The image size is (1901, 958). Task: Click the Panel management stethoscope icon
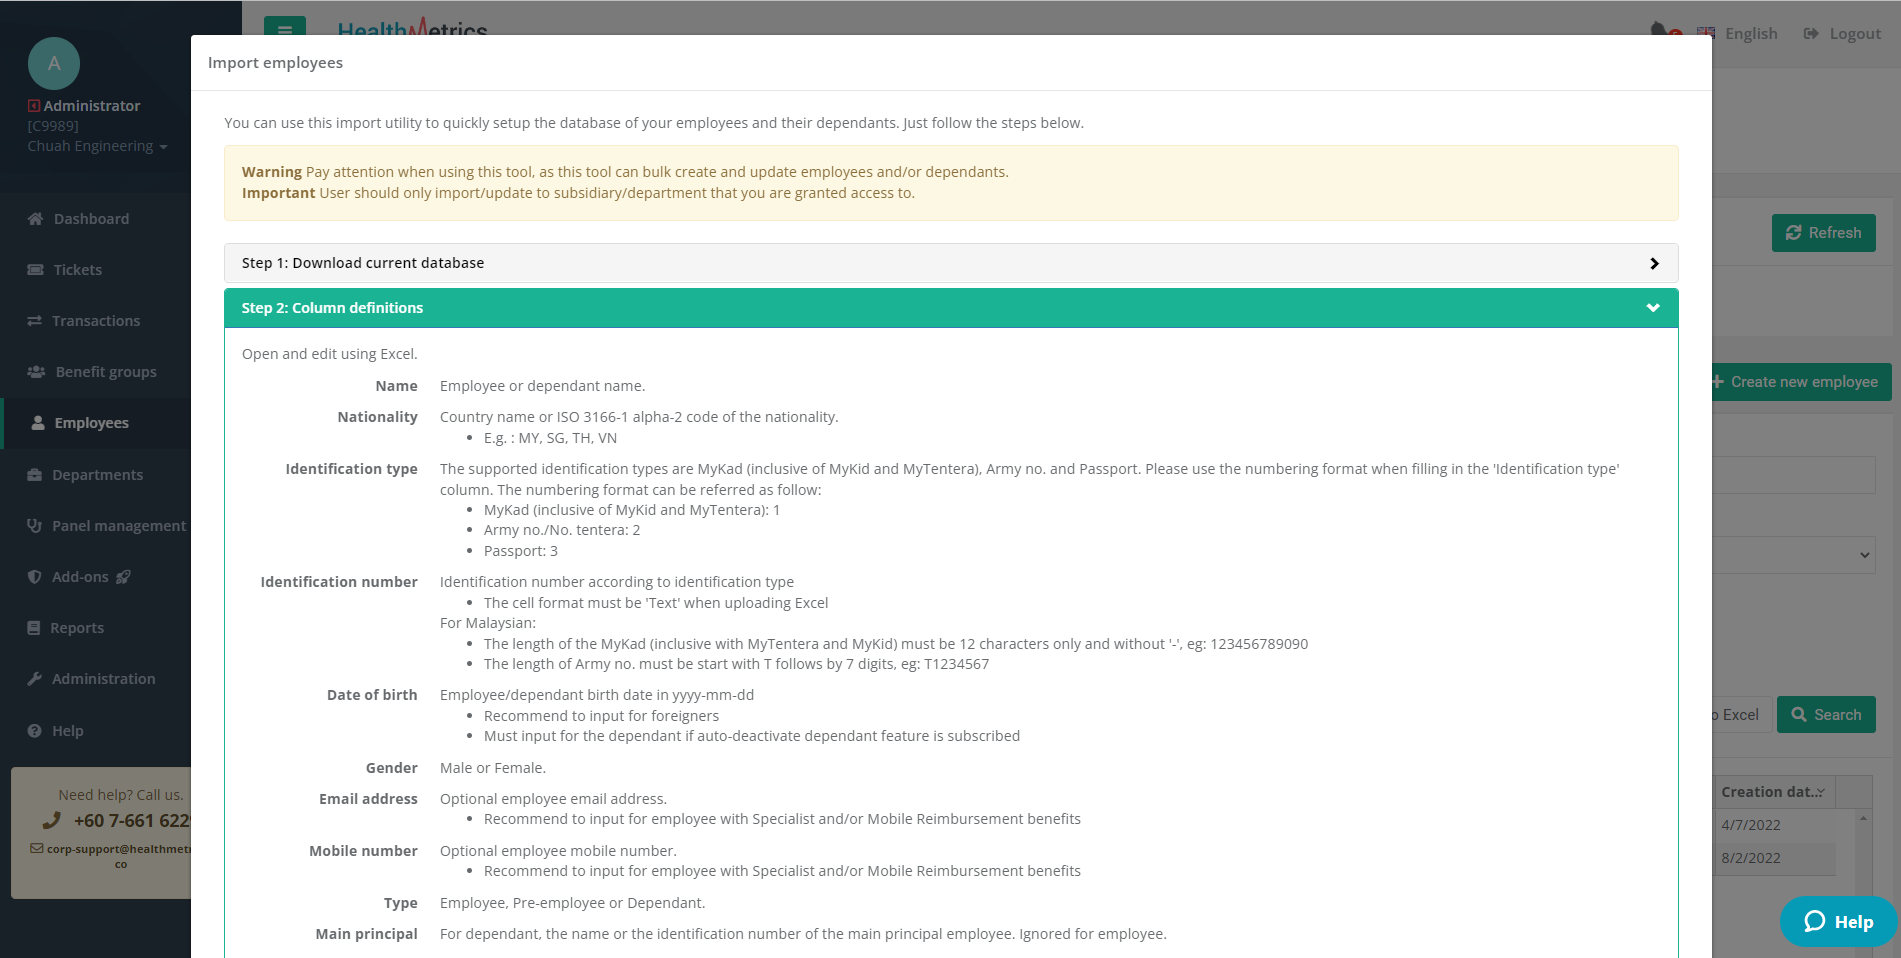(x=35, y=526)
